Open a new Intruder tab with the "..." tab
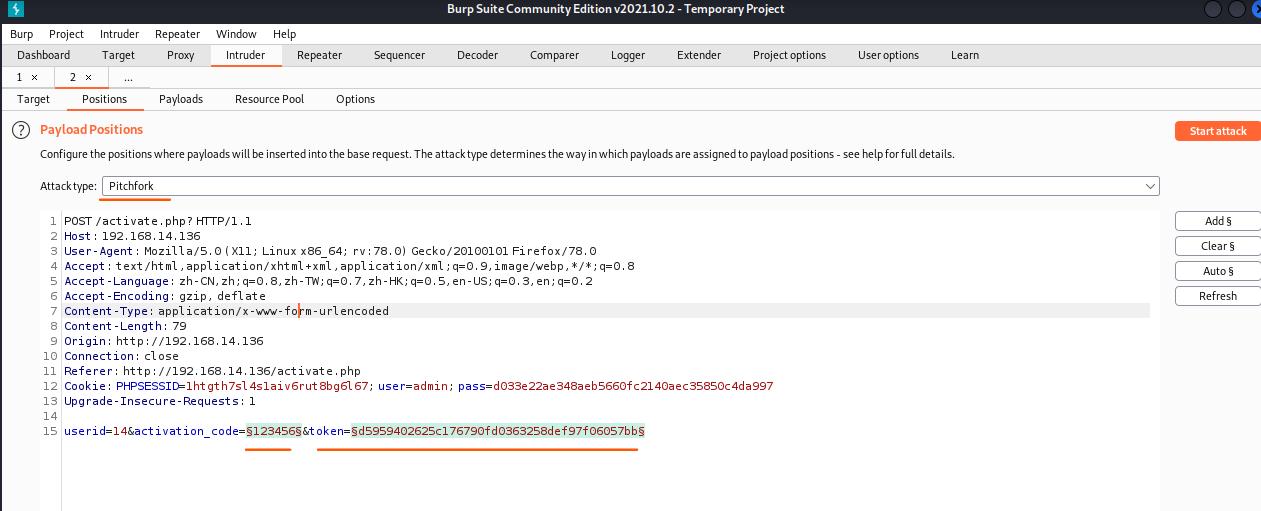Image resolution: width=1261 pixels, height=511 pixels. point(128,77)
